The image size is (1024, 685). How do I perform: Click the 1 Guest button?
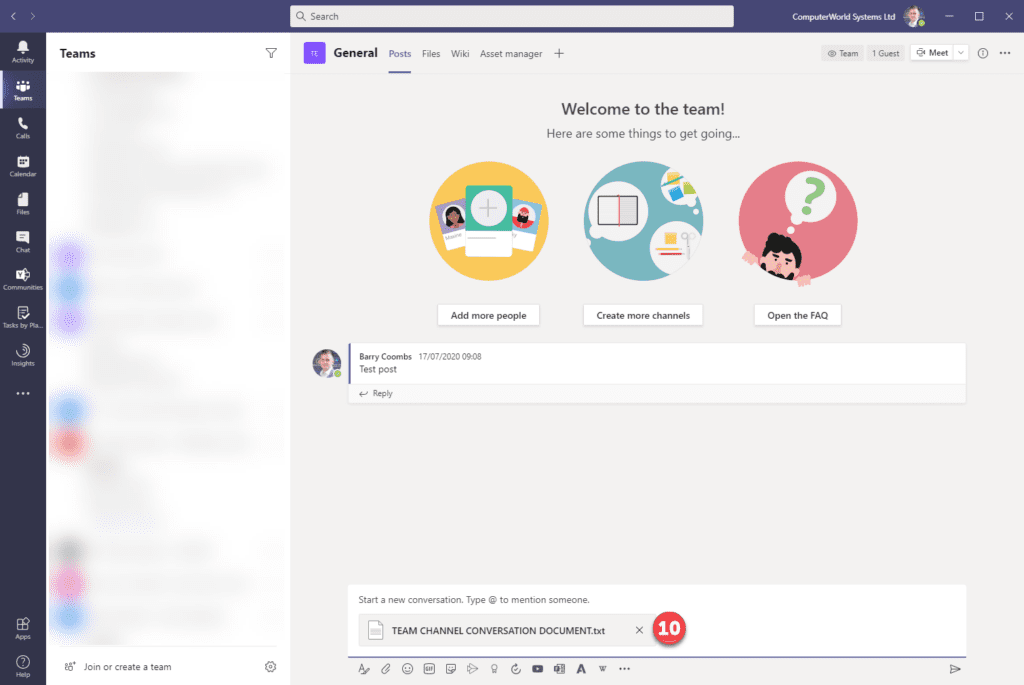(886, 54)
